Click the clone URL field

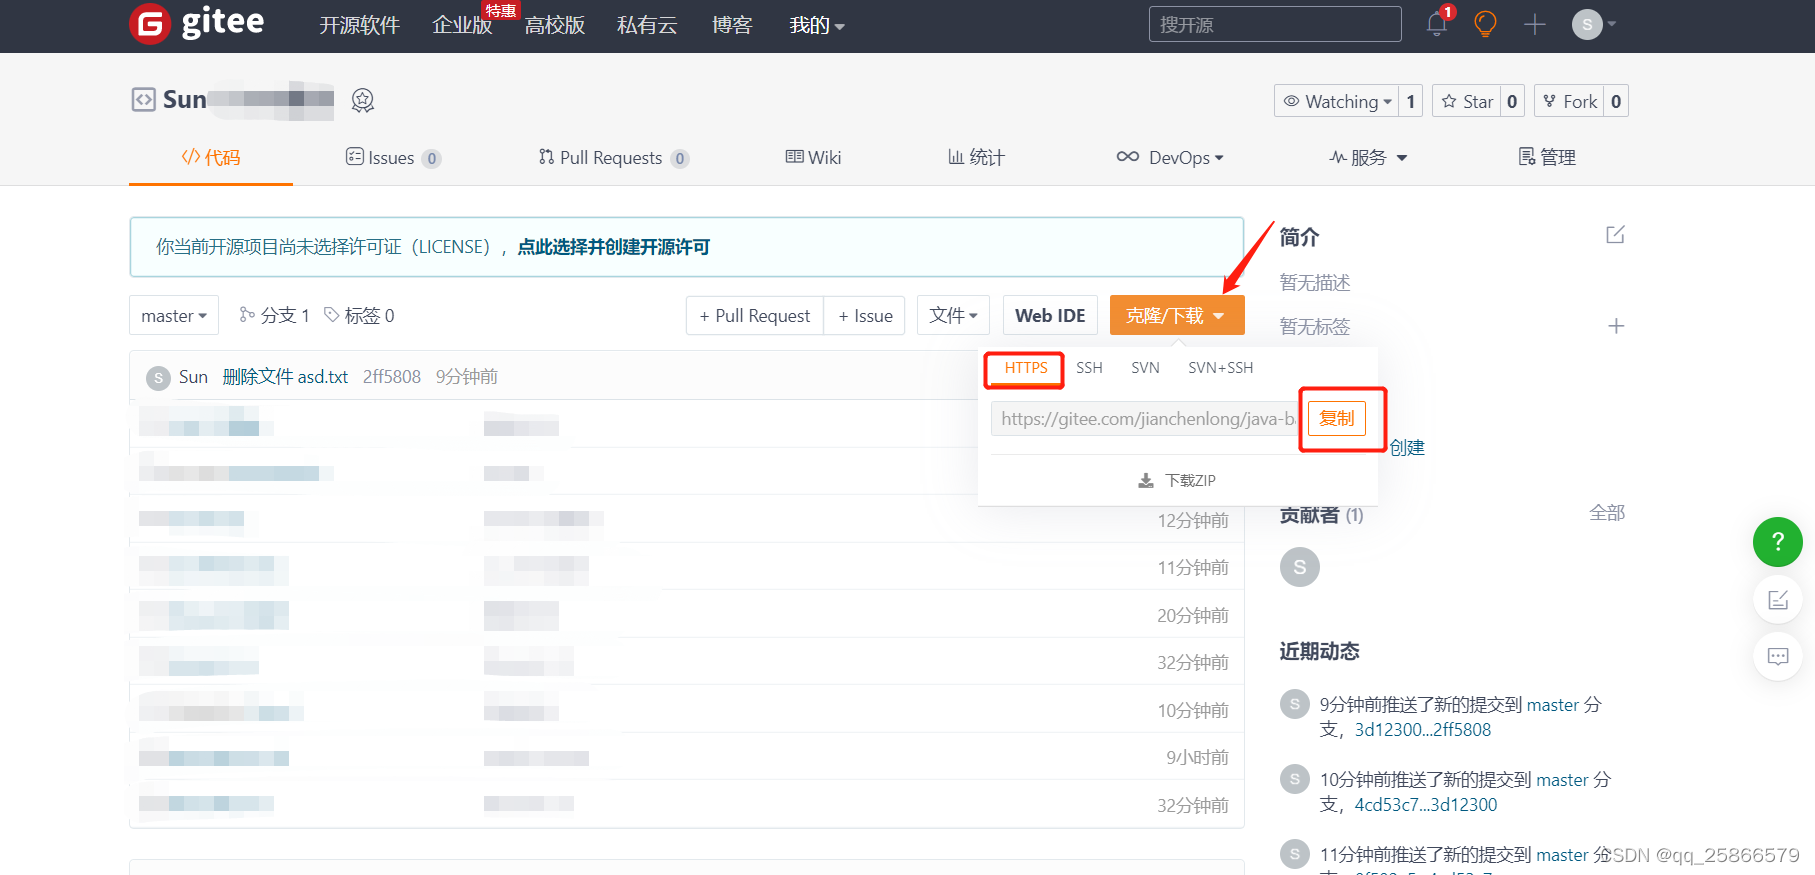point(1145,419)
